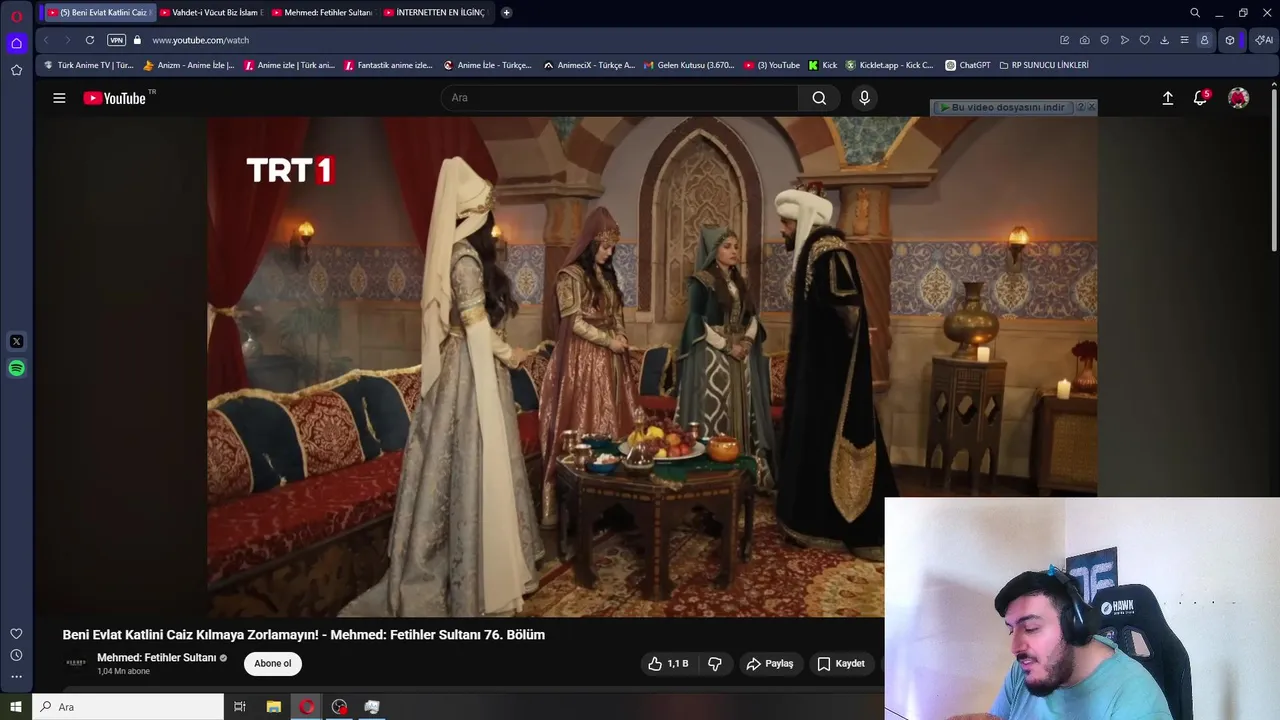1280x720 pixels.
Task: Open the AnimeciX bookmark
Action: point(589,65)
